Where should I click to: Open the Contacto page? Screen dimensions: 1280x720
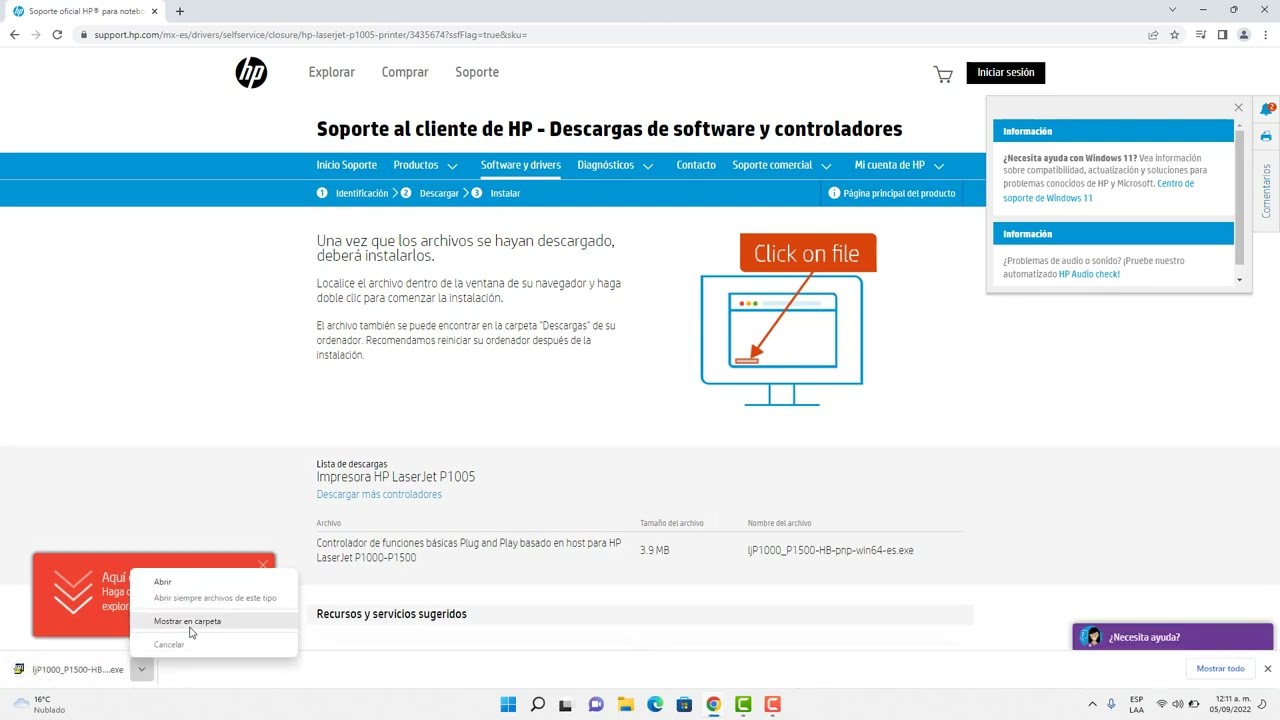(x=696, y=165)
